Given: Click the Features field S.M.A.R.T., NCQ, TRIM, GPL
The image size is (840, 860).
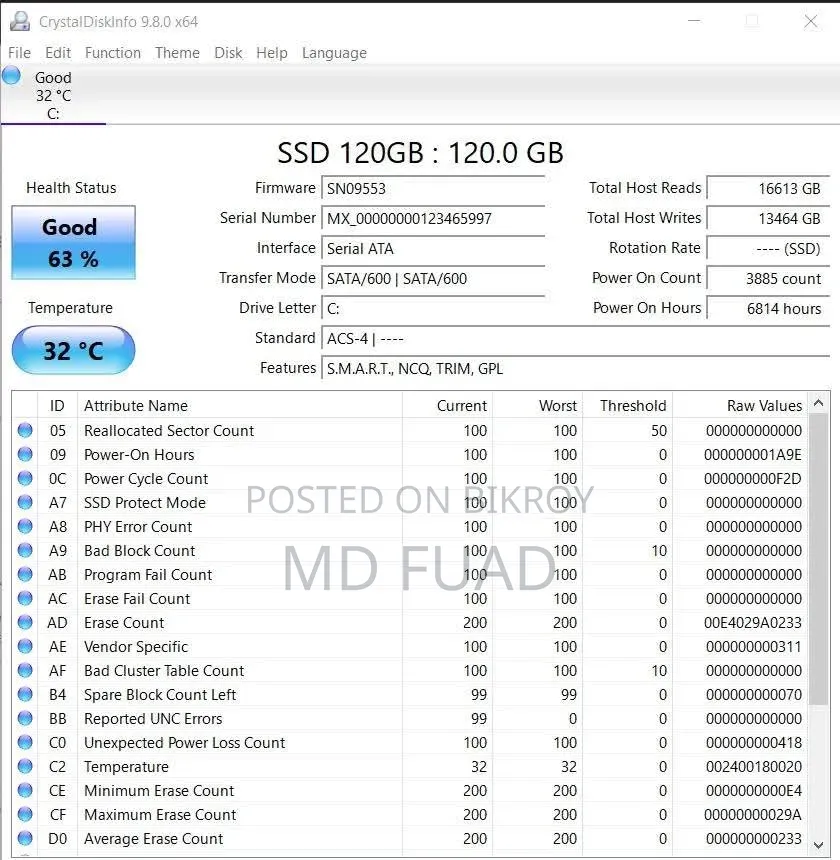Looking at the screenshot, I should [576, 369].
